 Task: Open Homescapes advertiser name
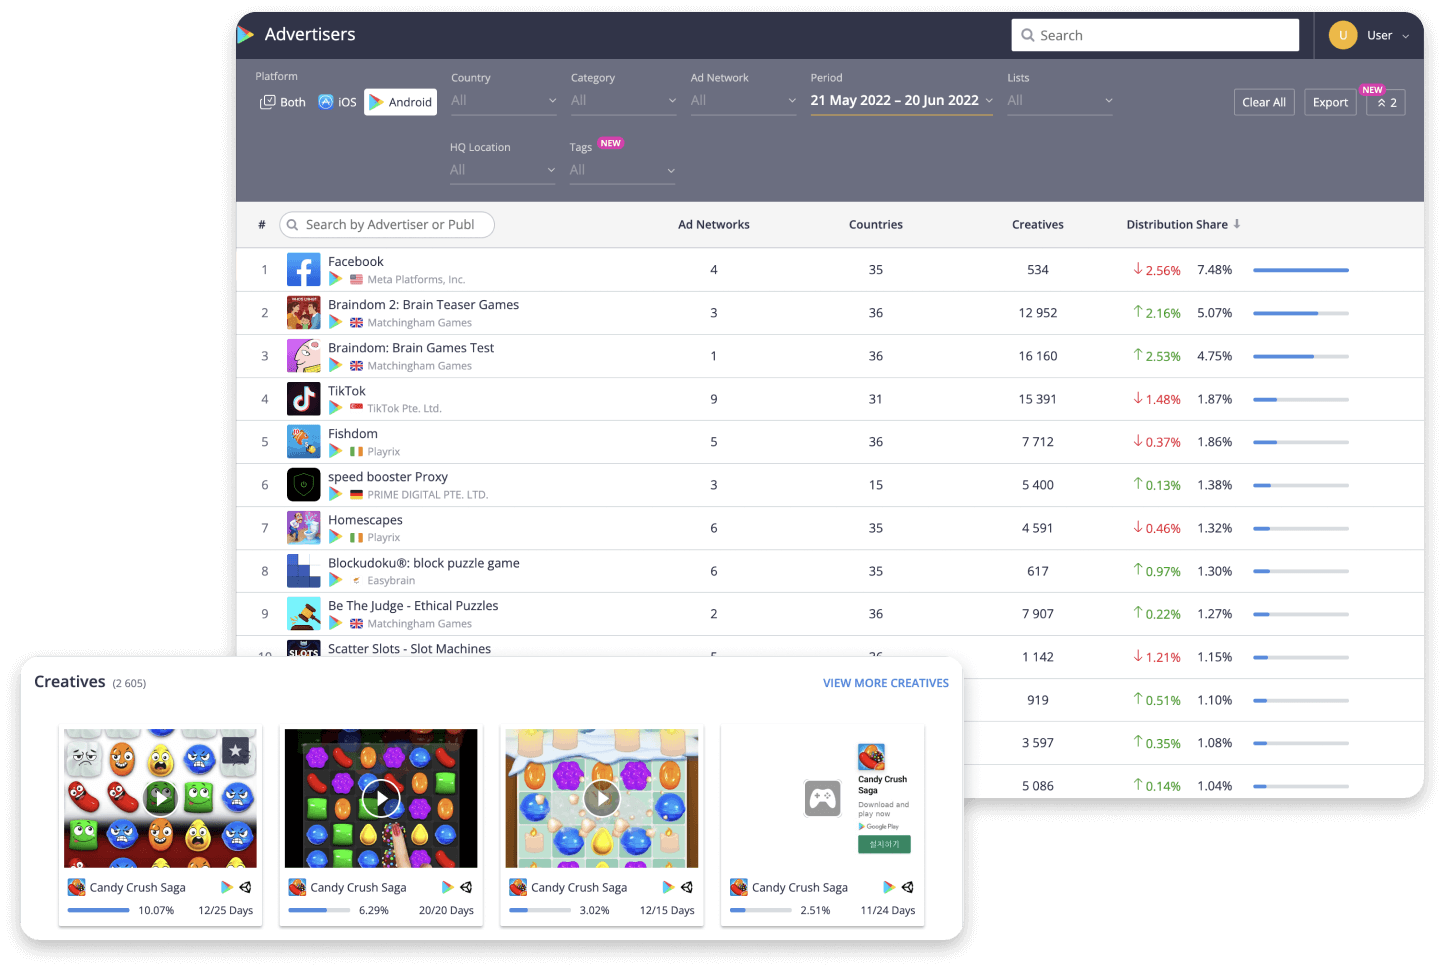[365, 520]
